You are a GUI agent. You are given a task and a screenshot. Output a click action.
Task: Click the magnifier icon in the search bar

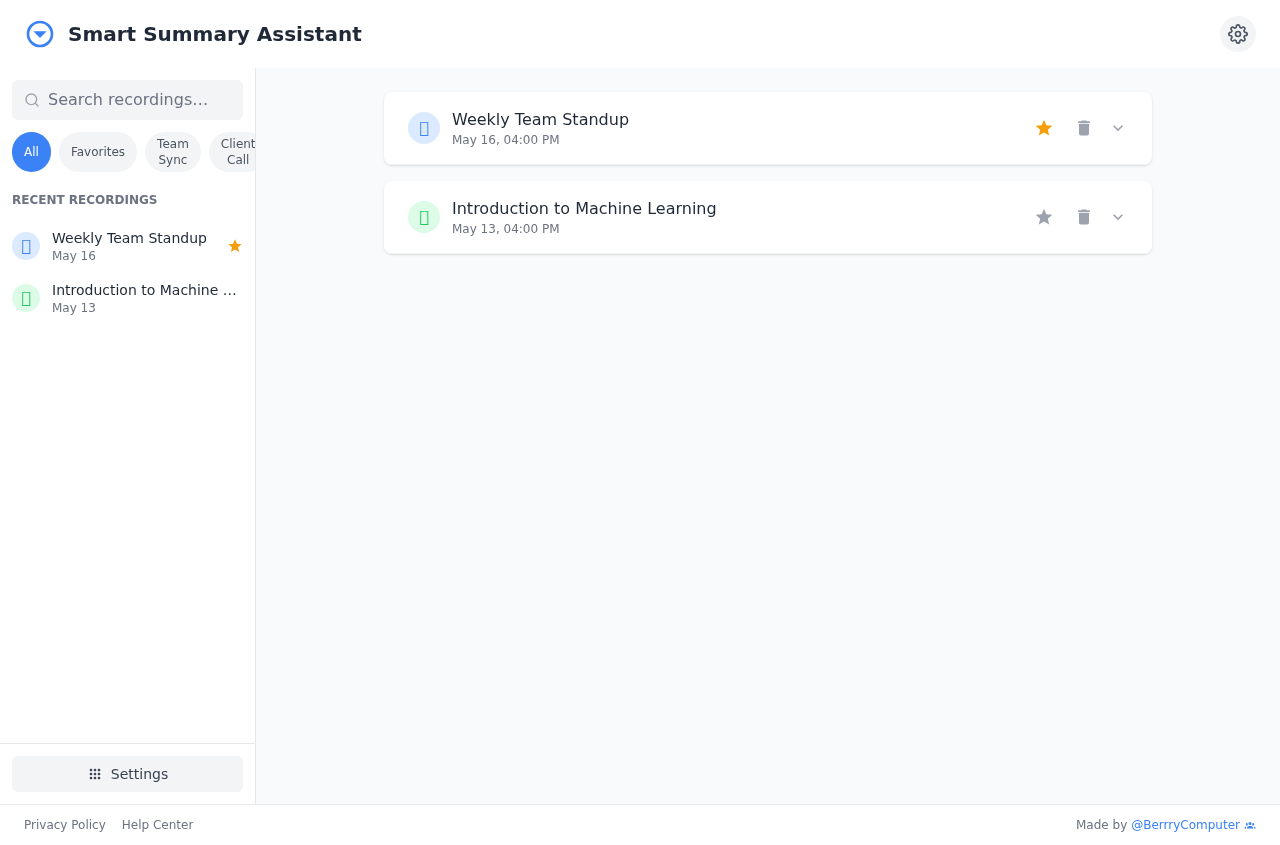pyautogui.click(x=32, y=100)
